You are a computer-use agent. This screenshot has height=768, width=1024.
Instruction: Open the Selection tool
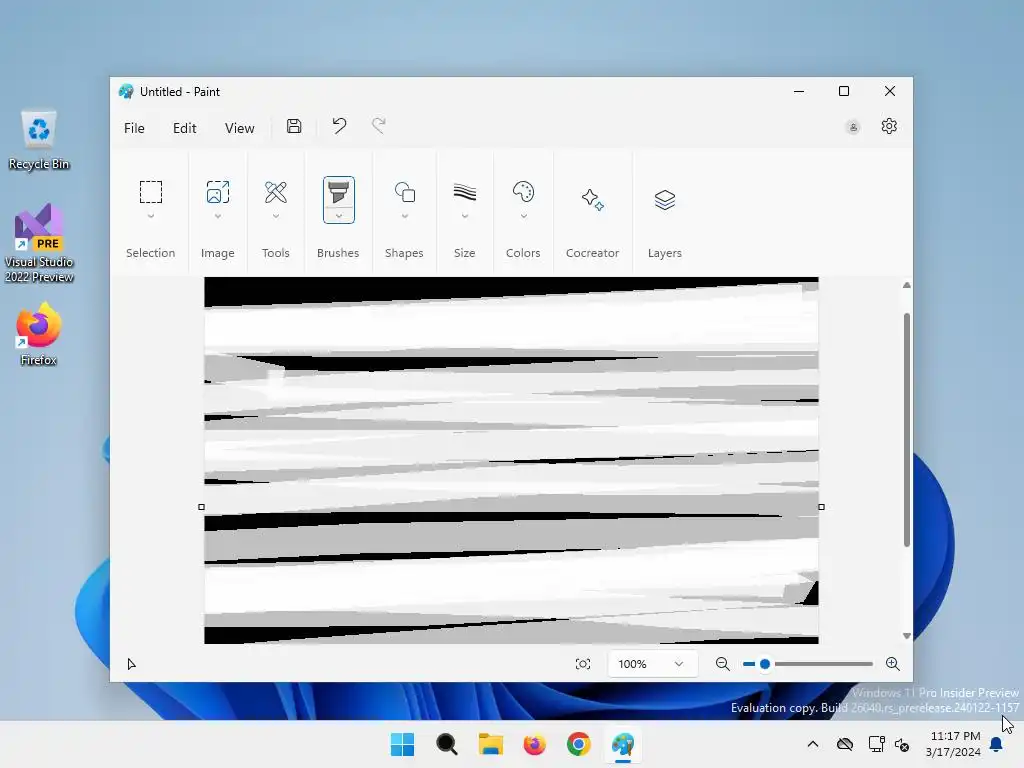point(151,192)
